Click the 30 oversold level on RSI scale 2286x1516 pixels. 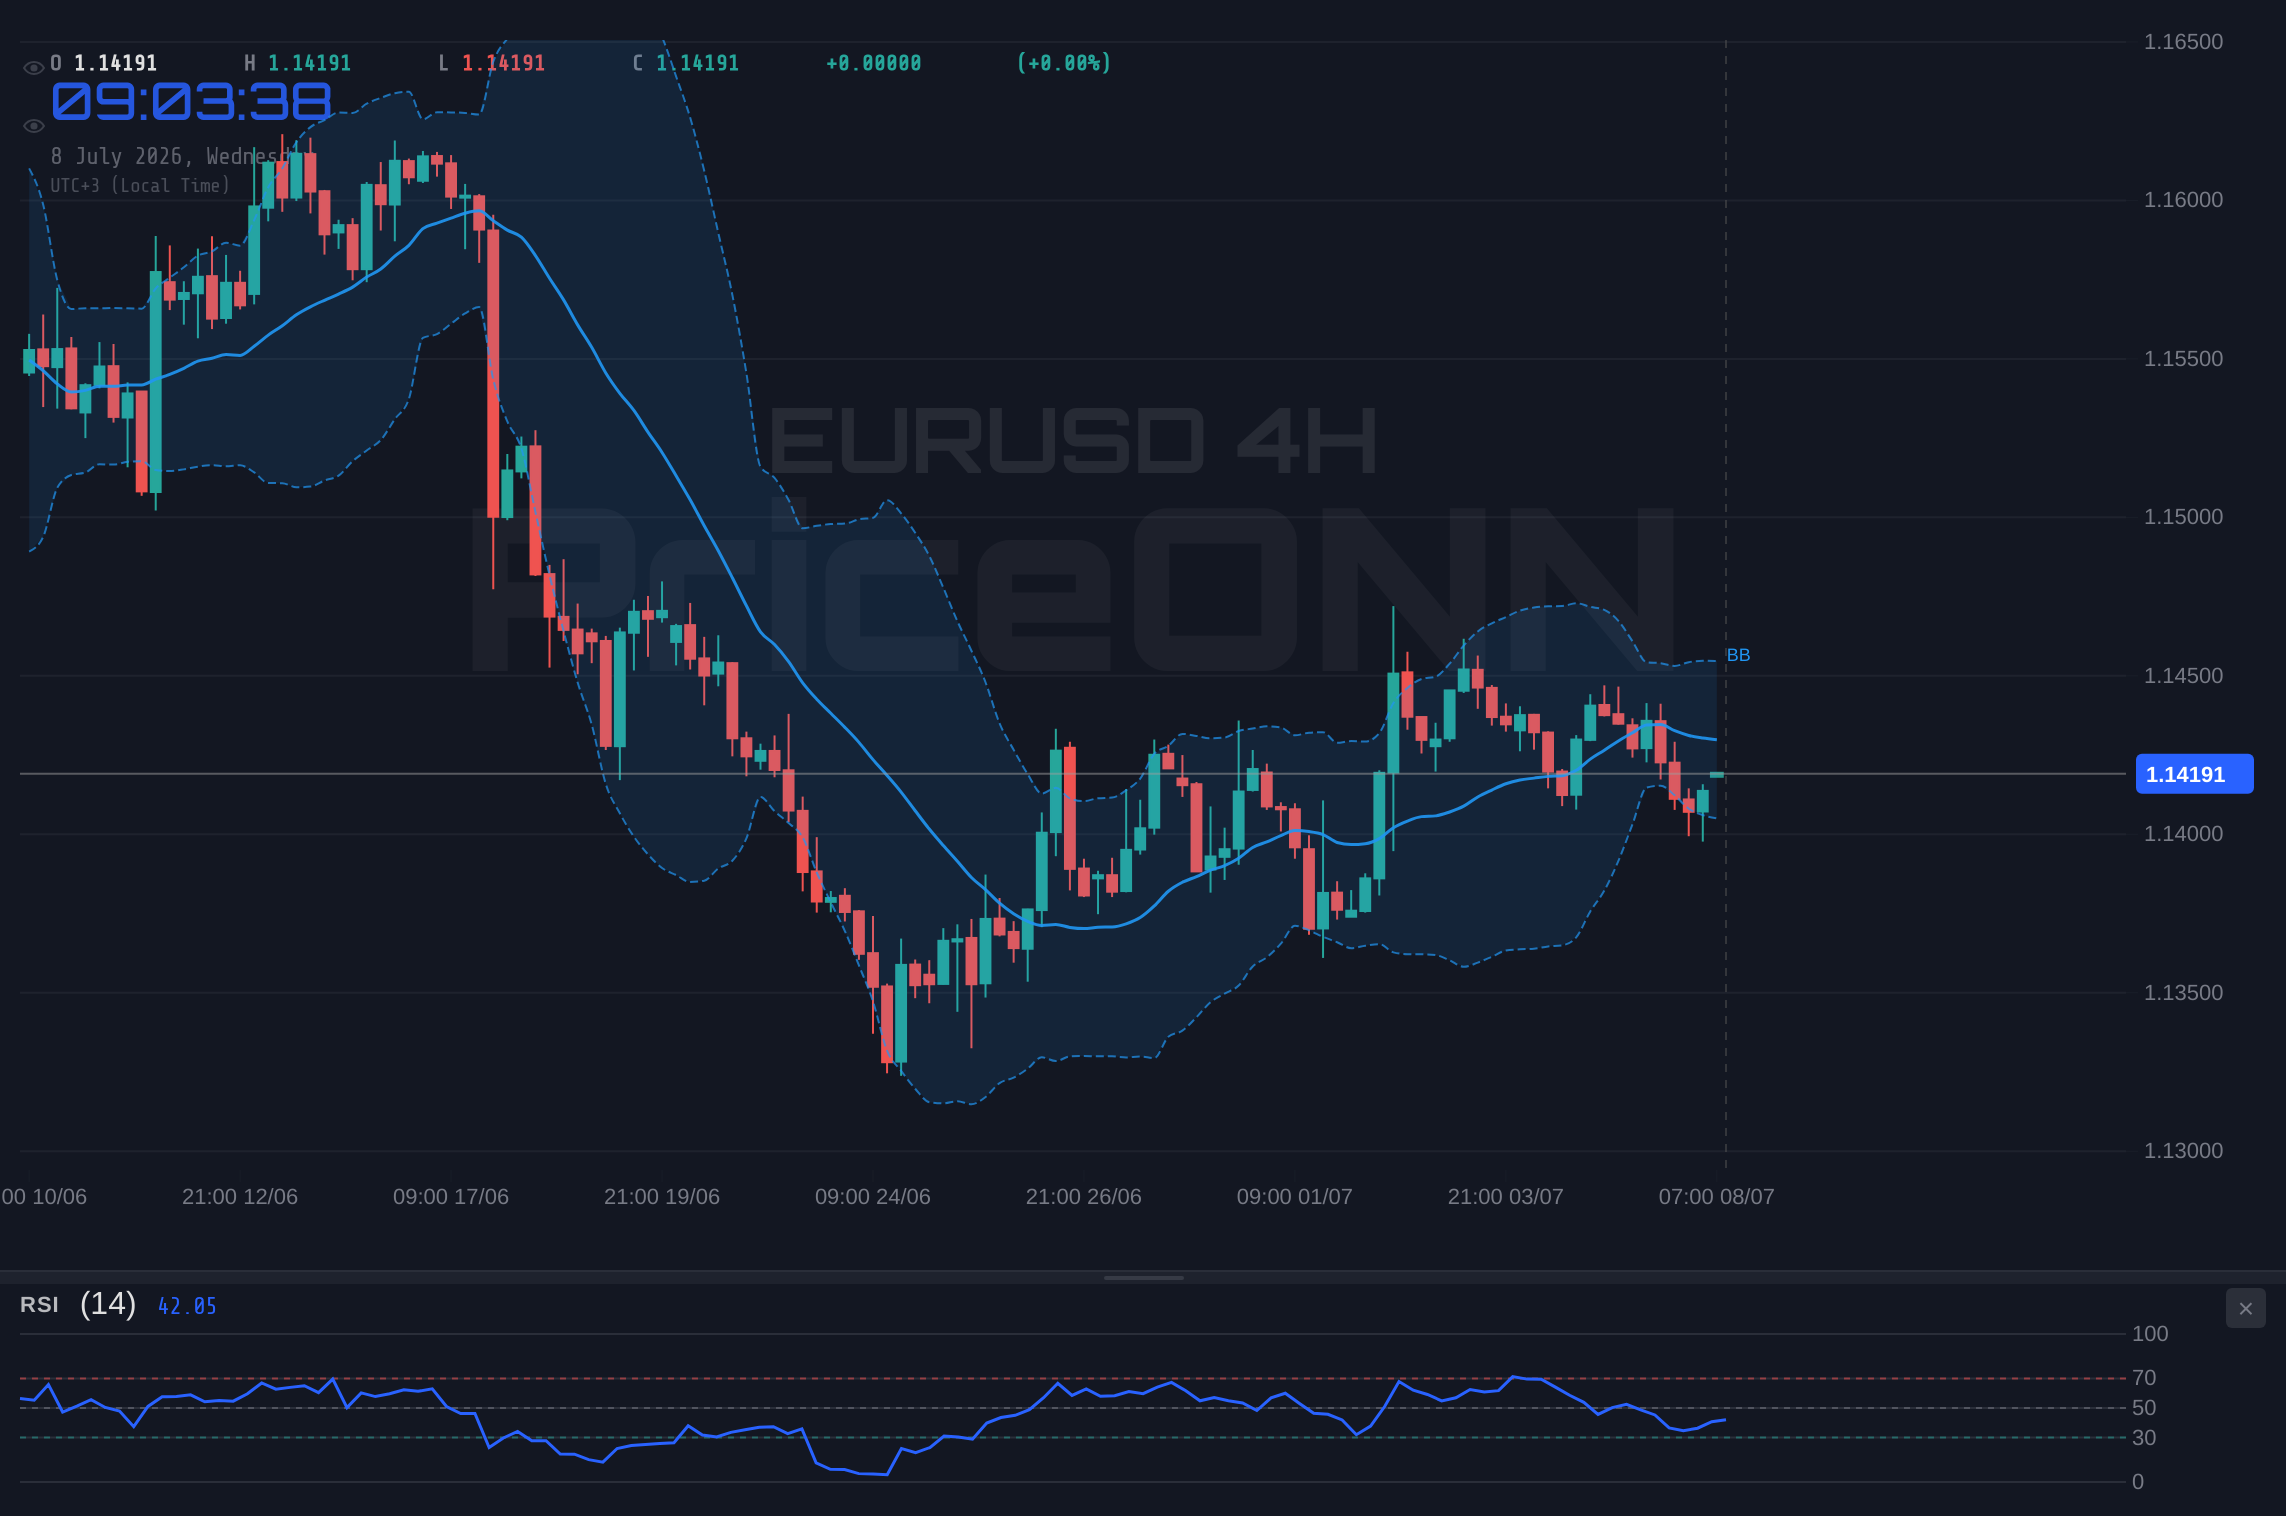pyautogui.click(x=2144, y=1438)
